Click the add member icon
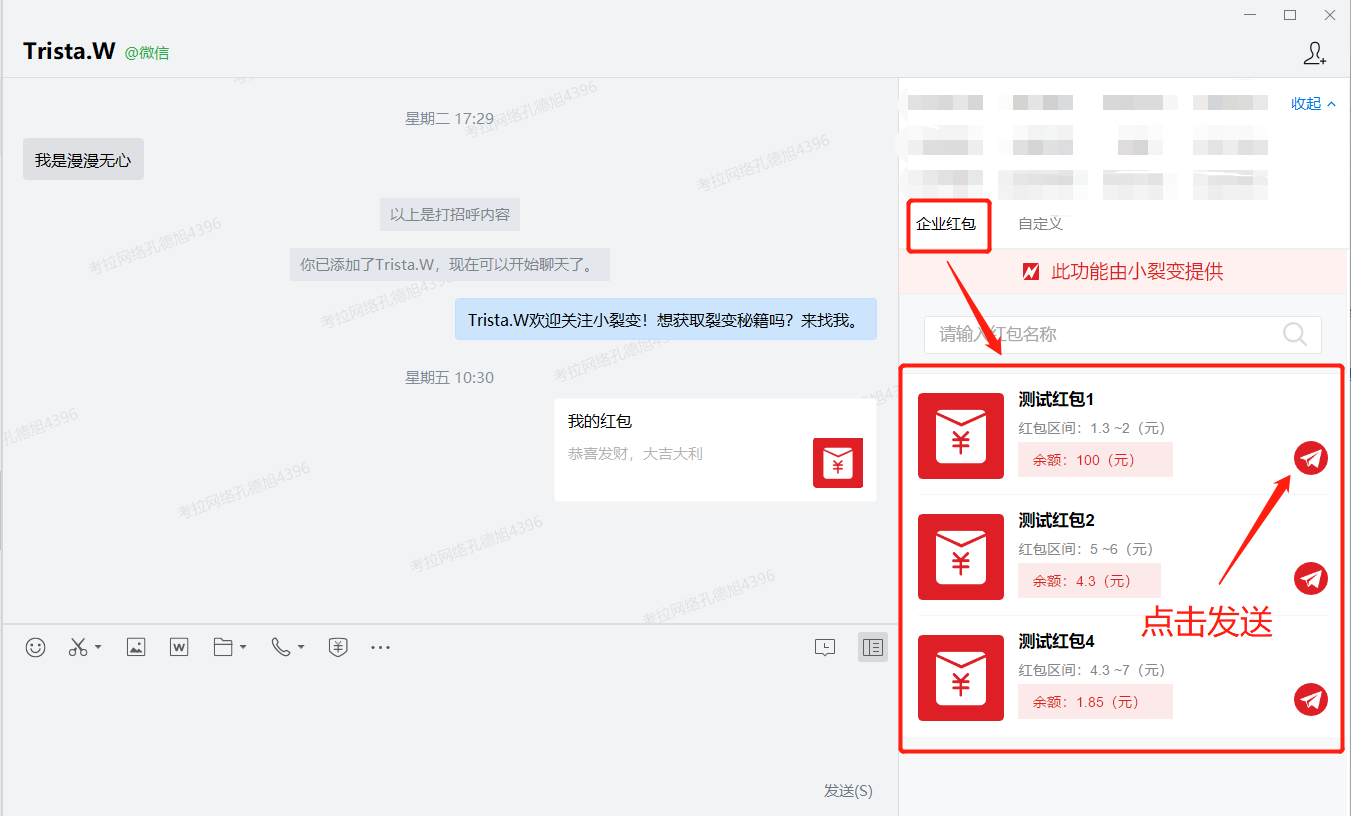The image size is (1351, 816). 1315,53
